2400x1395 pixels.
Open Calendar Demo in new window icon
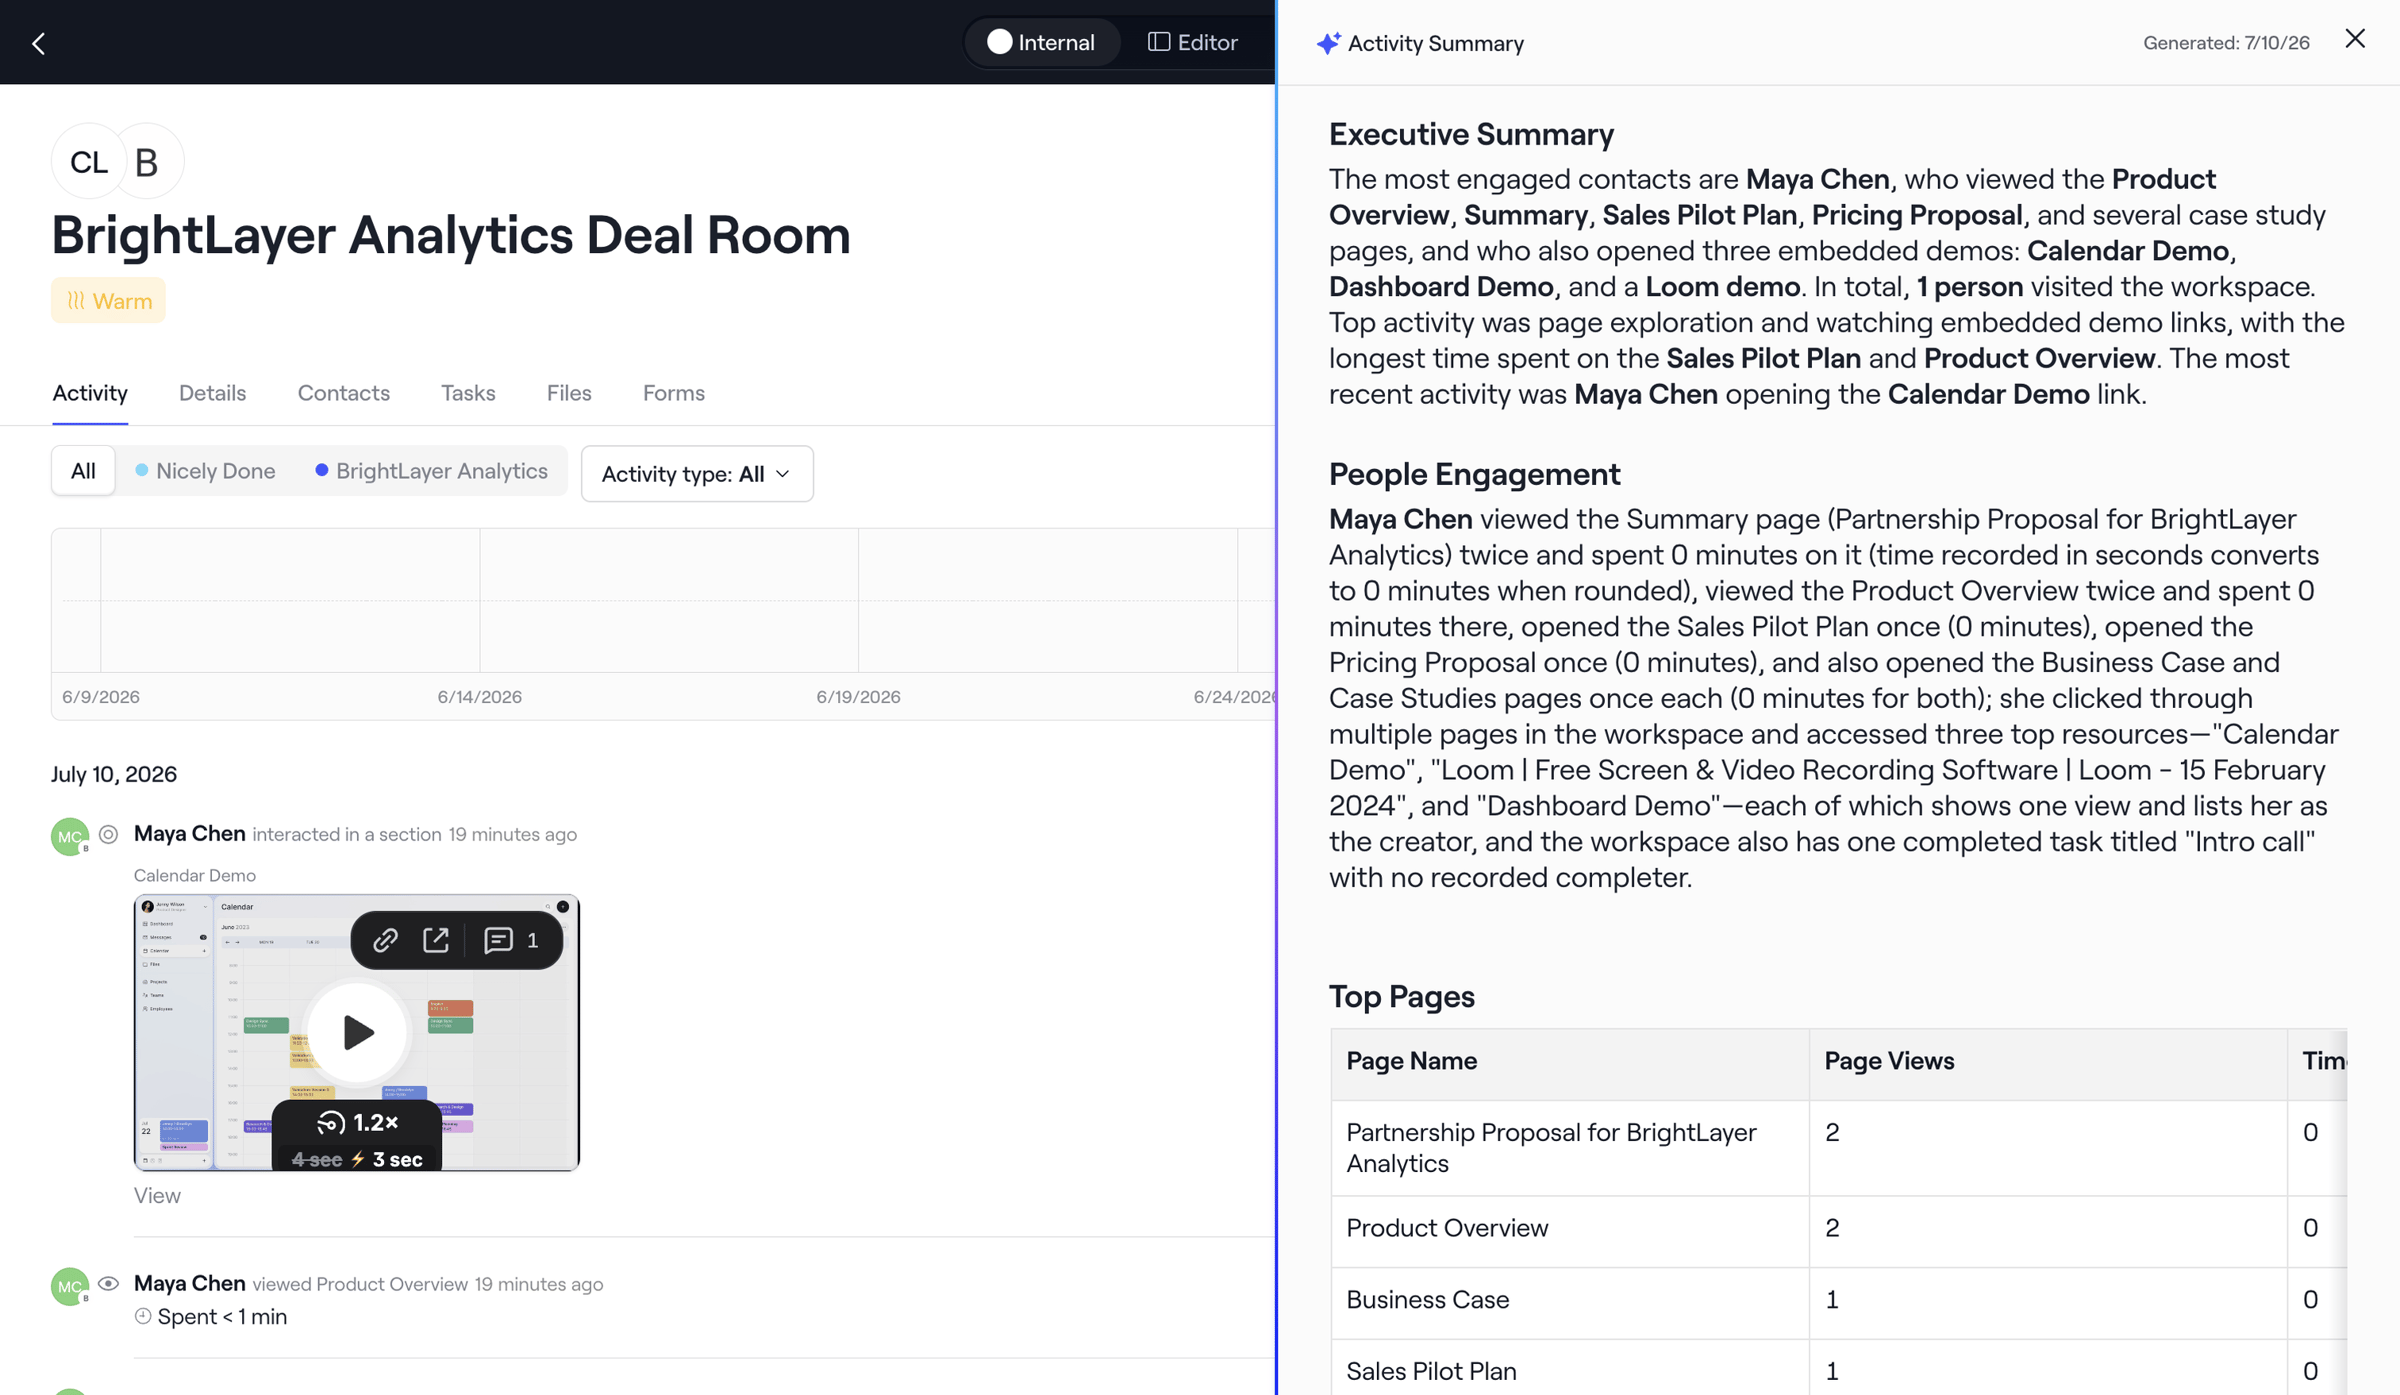[x=436, y=940]
